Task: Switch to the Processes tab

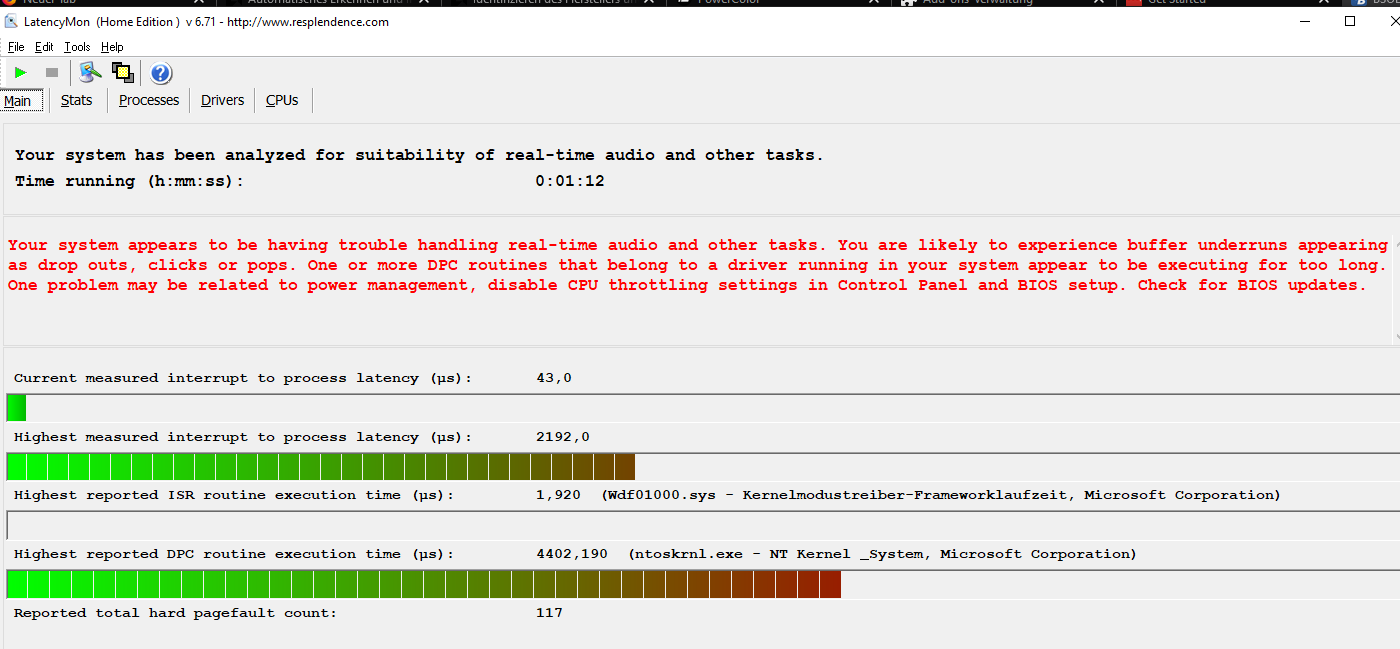Action: [x=148, y=100]
